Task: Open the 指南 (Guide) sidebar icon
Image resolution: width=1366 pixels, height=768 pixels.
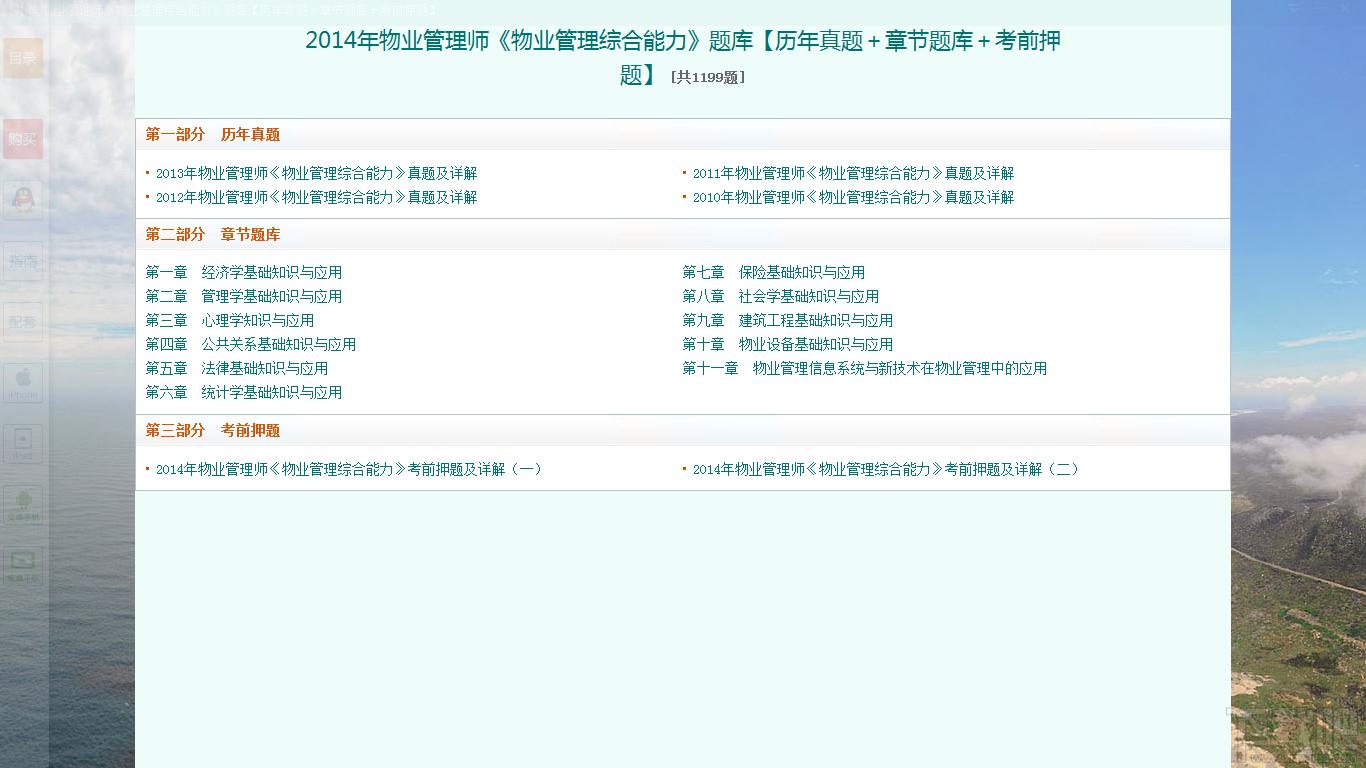Action: (x=22, y=261)
